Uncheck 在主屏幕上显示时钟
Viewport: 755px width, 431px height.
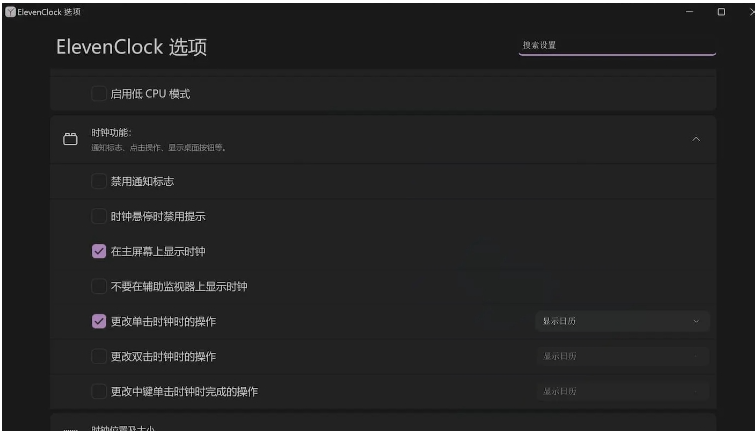(98, 252)
